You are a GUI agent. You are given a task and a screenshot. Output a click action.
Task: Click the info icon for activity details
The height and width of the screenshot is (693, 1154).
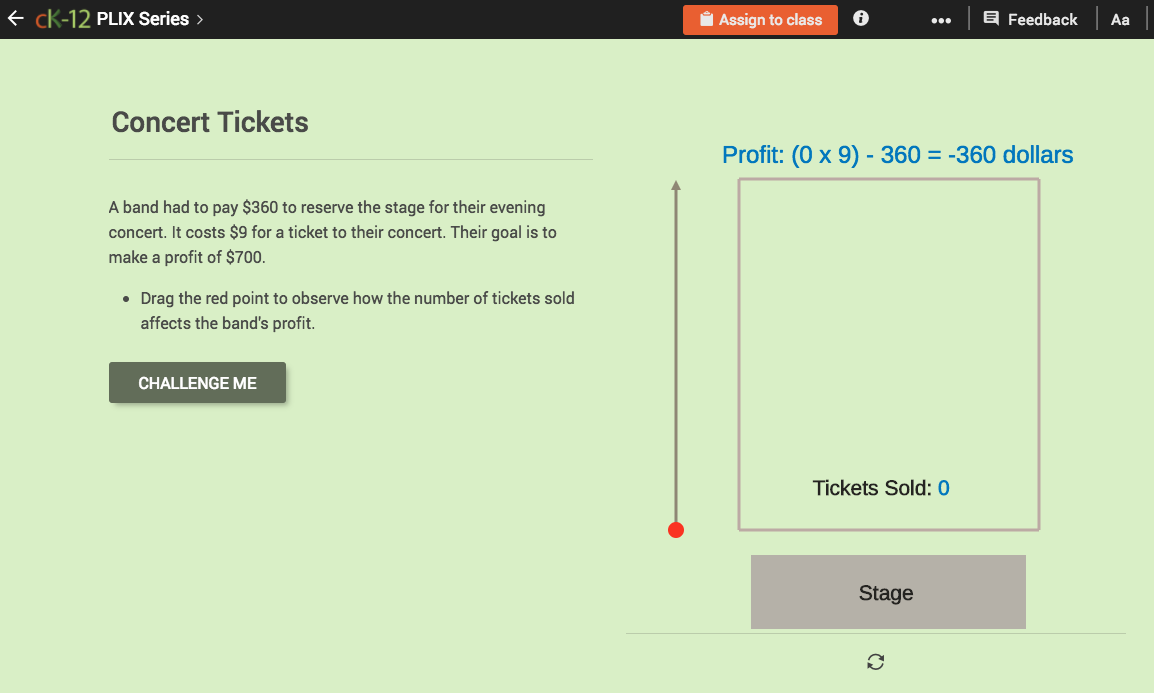[860, 18]
